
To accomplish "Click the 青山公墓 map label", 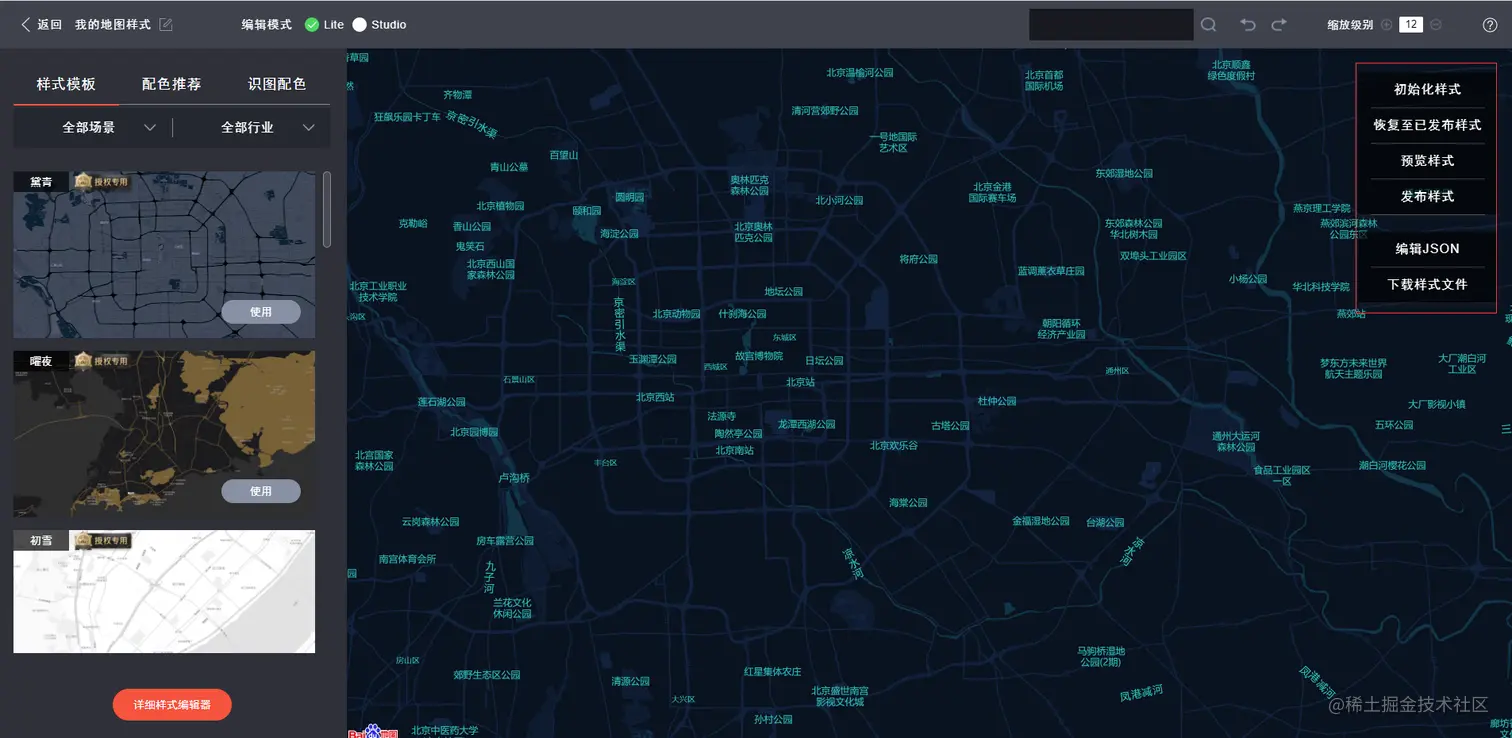I will tap(509, 167).
